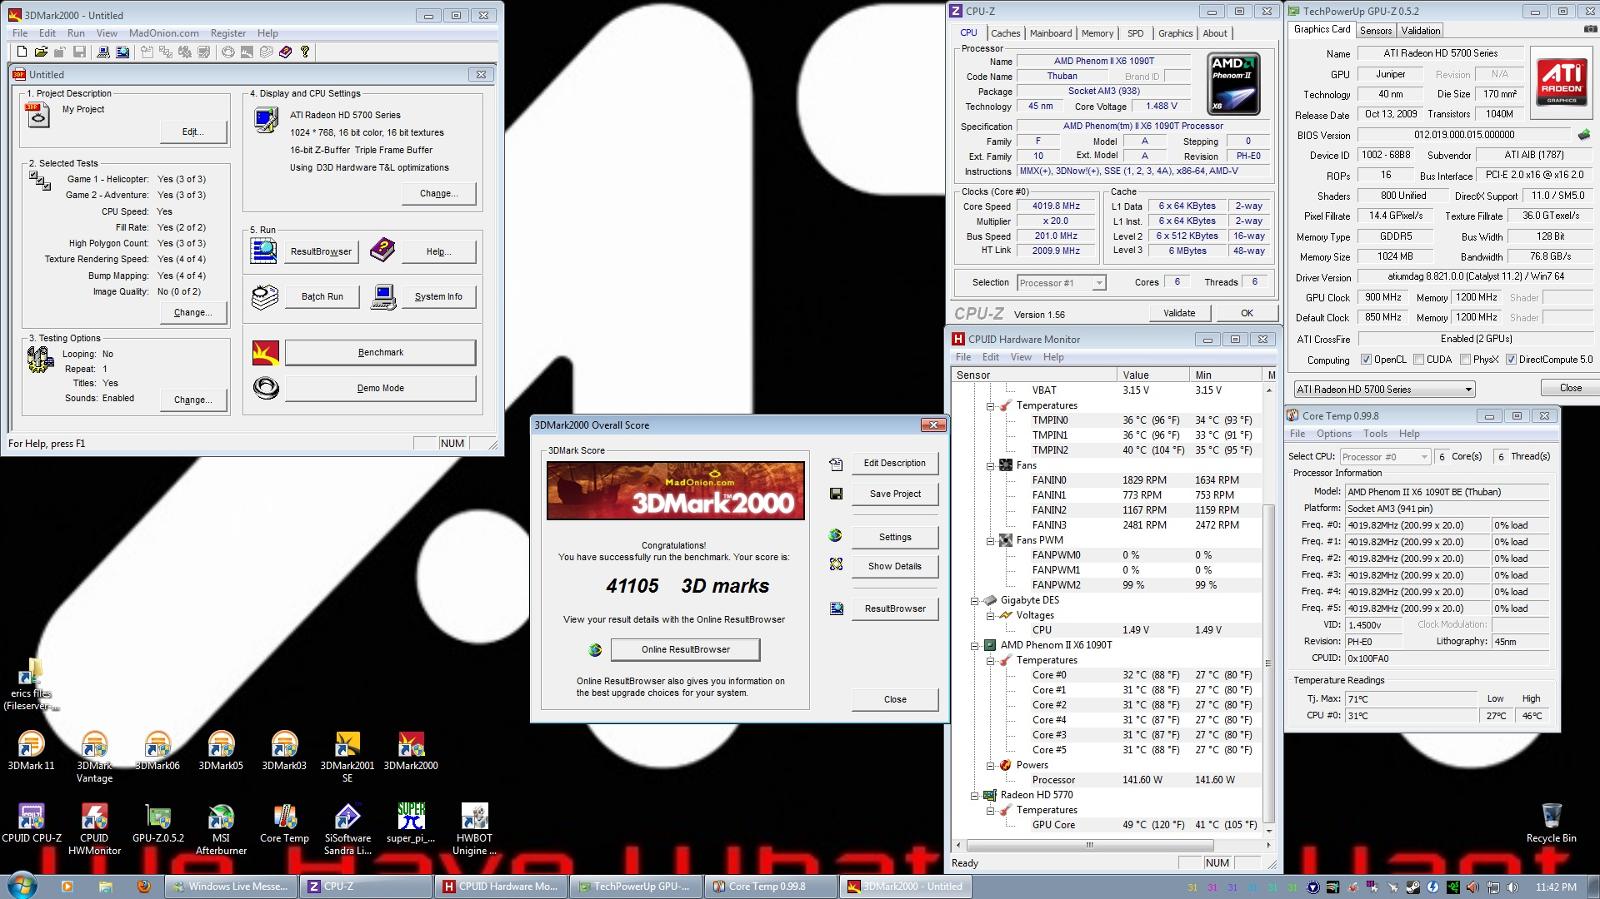The width and height of the screenshot is (1600, 899).
Task: Click the Steam icon in system tray
Action: click(x=1413, y=887)
